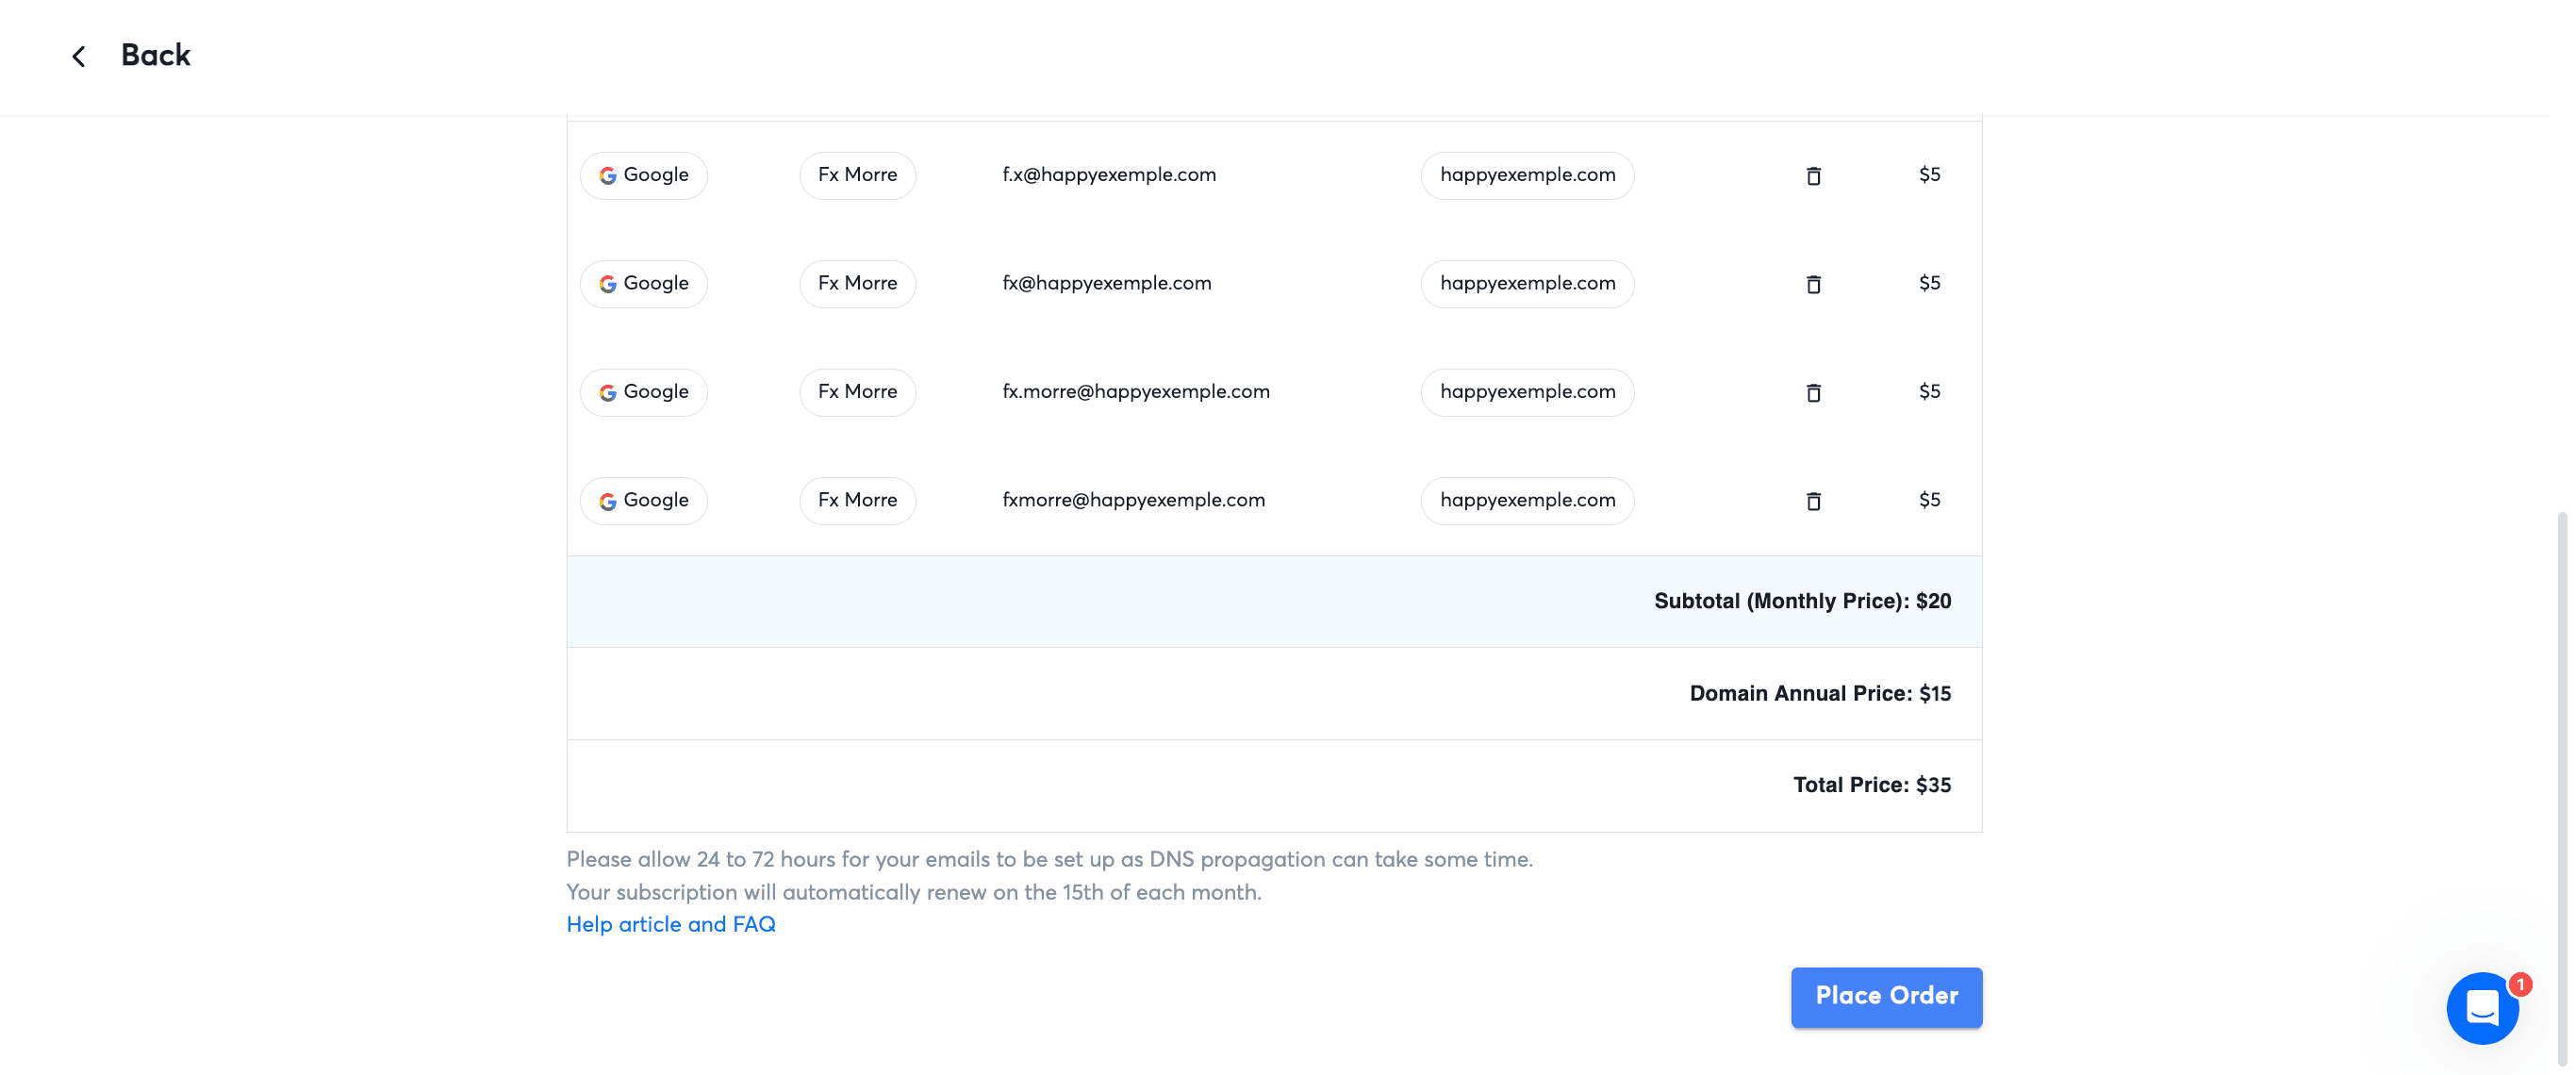
Task: Delete the fx.morre@happyexemple.com row with trash icon
Action: tap(1813, 393)
